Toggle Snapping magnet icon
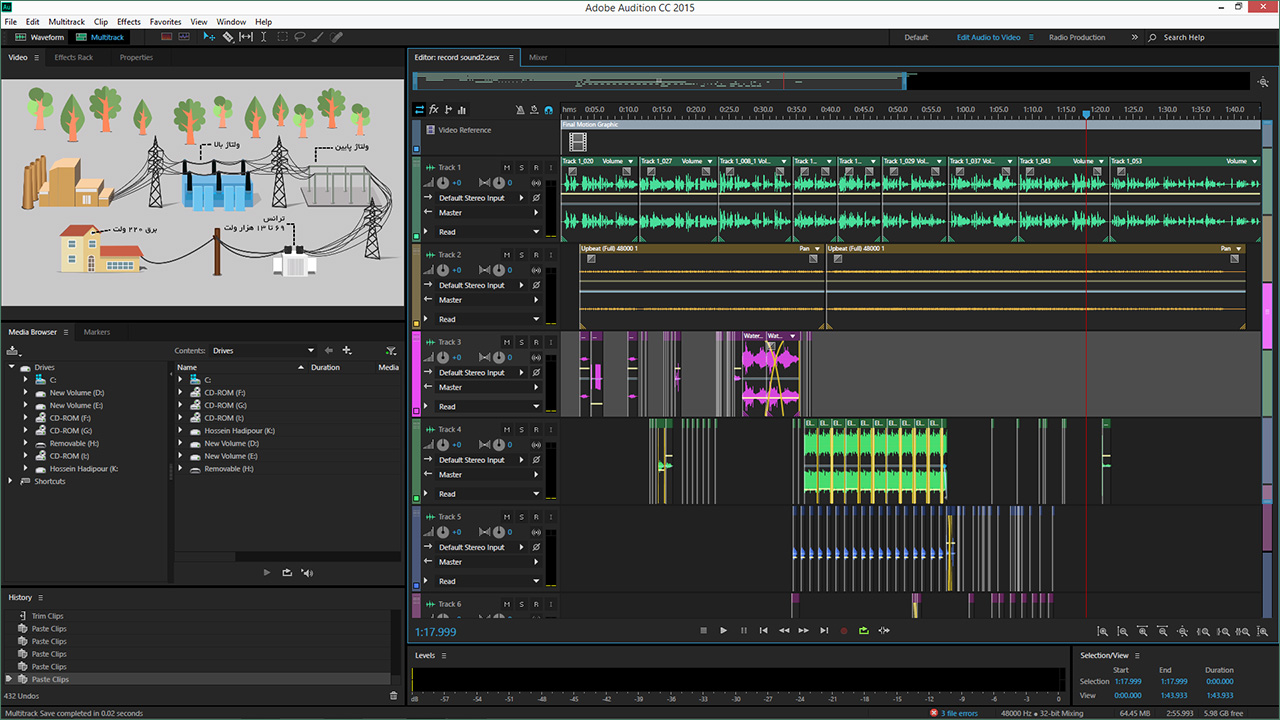The height and width of the screenshot is (720, 1280). [549, 110]
